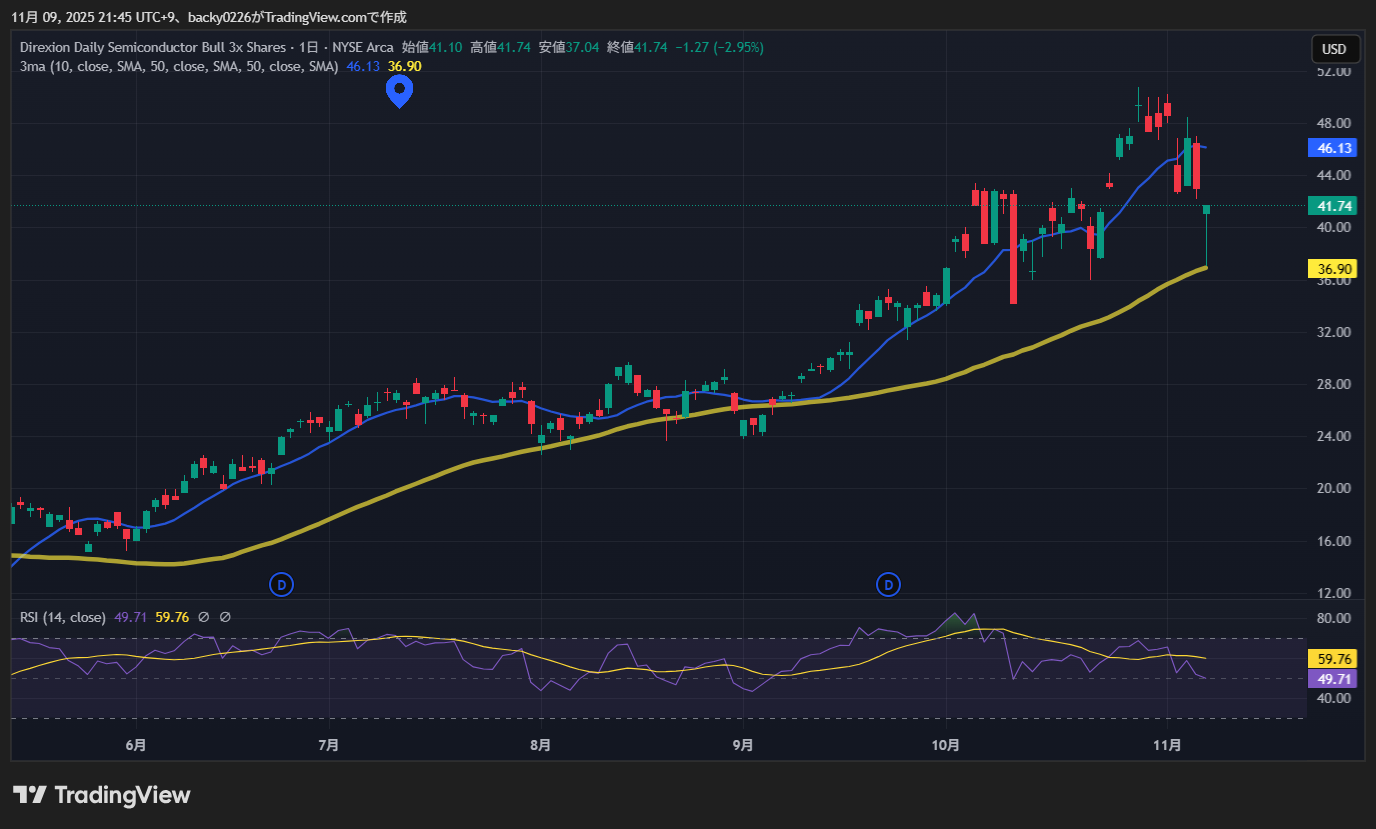This screenshot has width=1376, height=829.
Task: Click the yellow 36.90 SMA axis label
Action: tap(1334, 269)
